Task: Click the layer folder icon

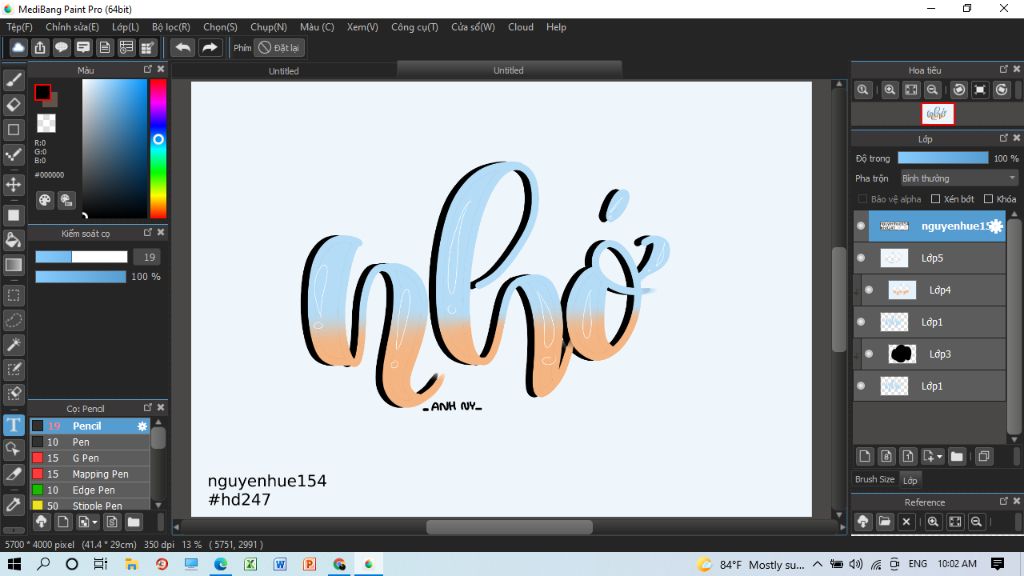Action: click(x=957, y=456)
